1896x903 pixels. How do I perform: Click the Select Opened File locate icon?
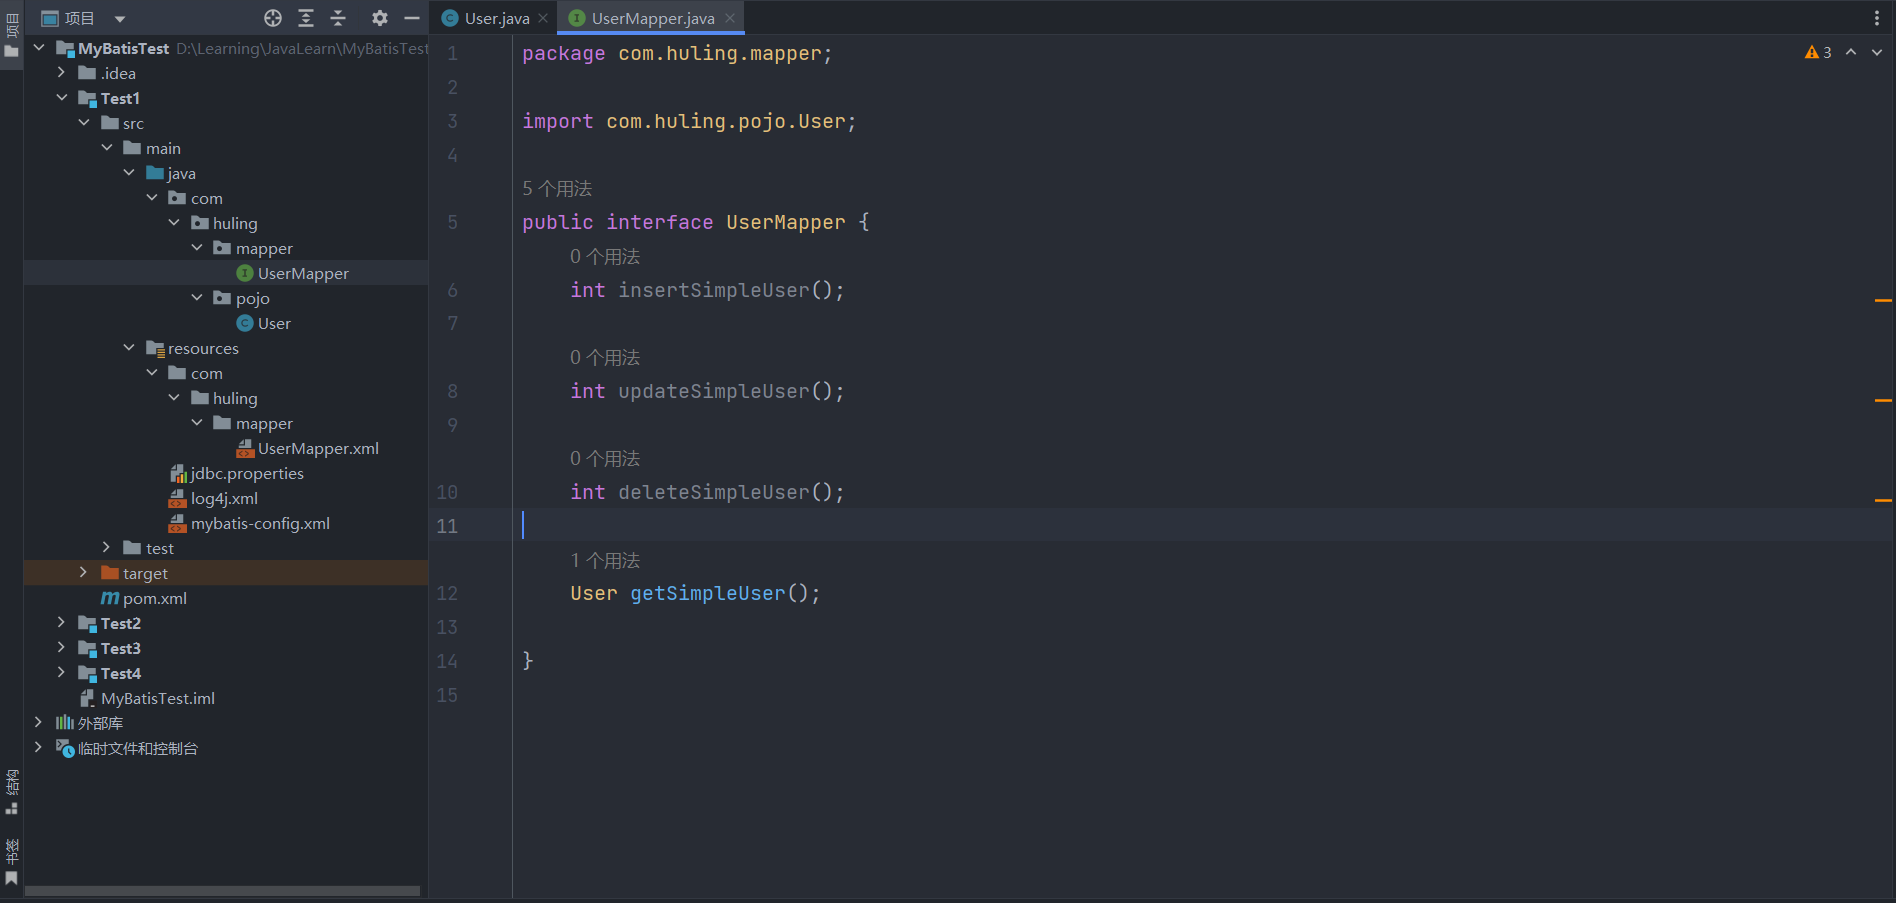(x=273, y=18)
